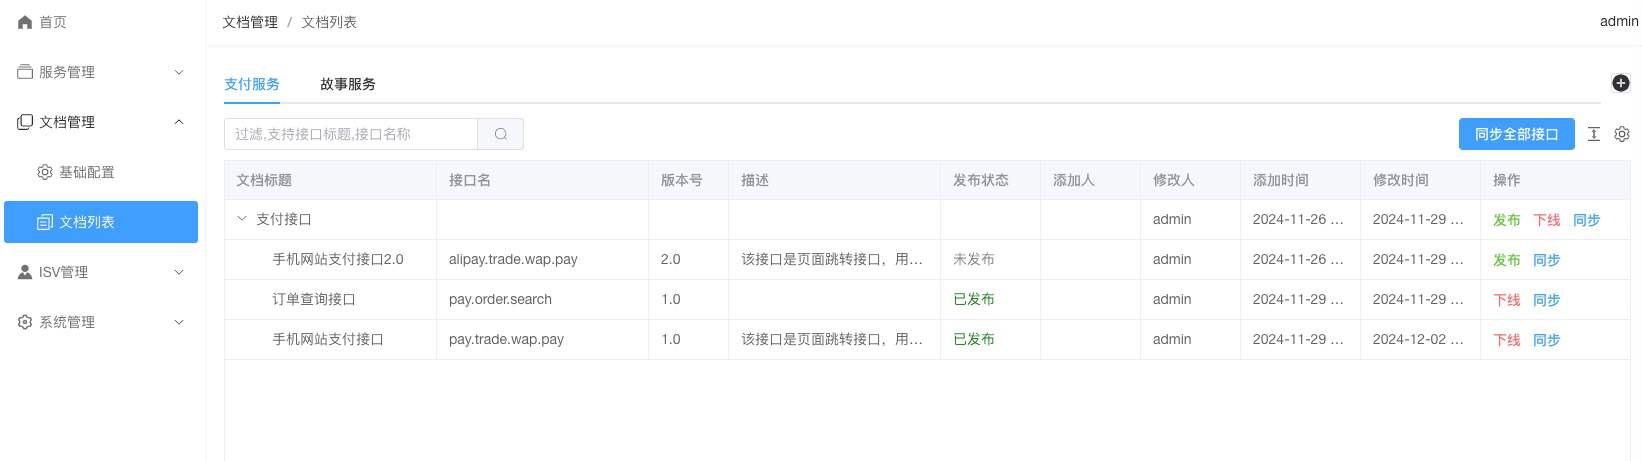Collapse the 支付接口 tree row
1642x461 pixels.
[x=242, y=219]
